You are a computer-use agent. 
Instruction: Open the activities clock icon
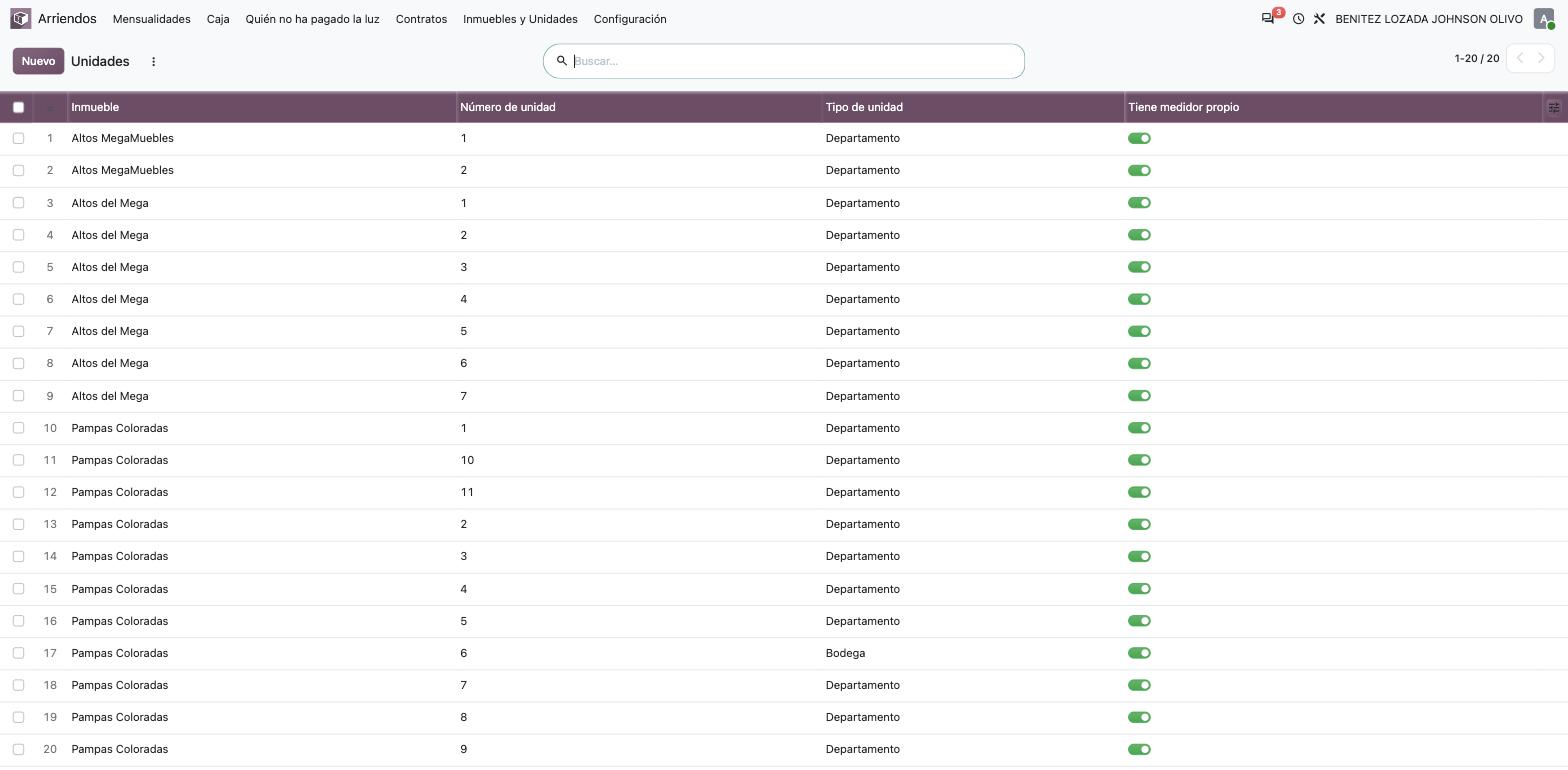point(1298,19)
